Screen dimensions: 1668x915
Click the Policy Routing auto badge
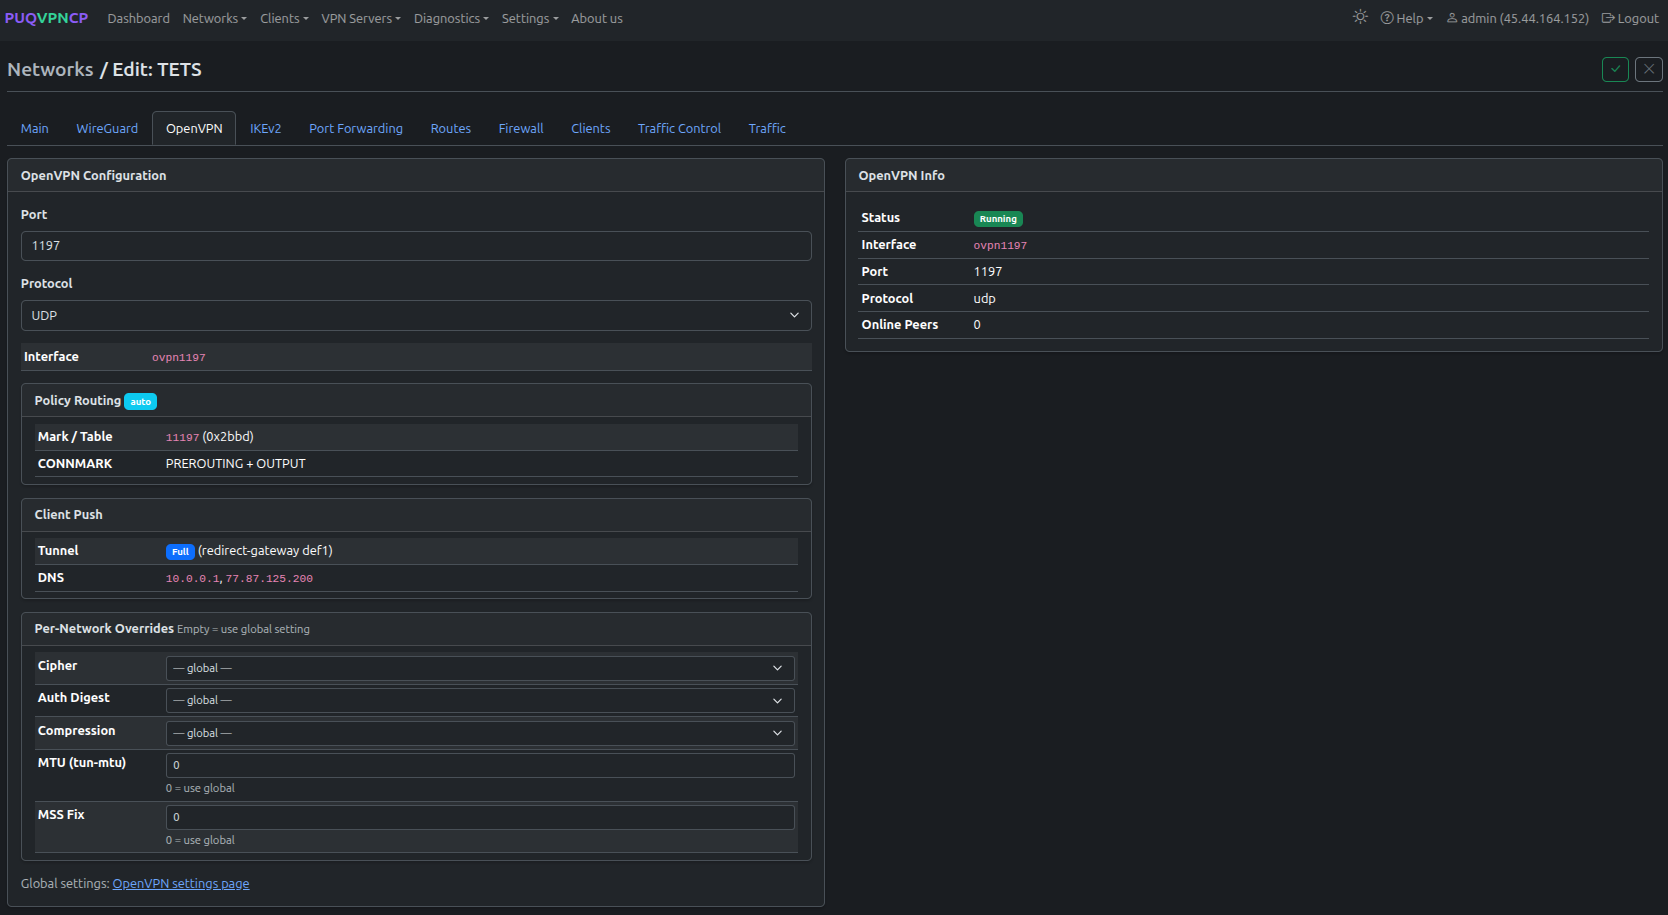click(x=141, y=402)
